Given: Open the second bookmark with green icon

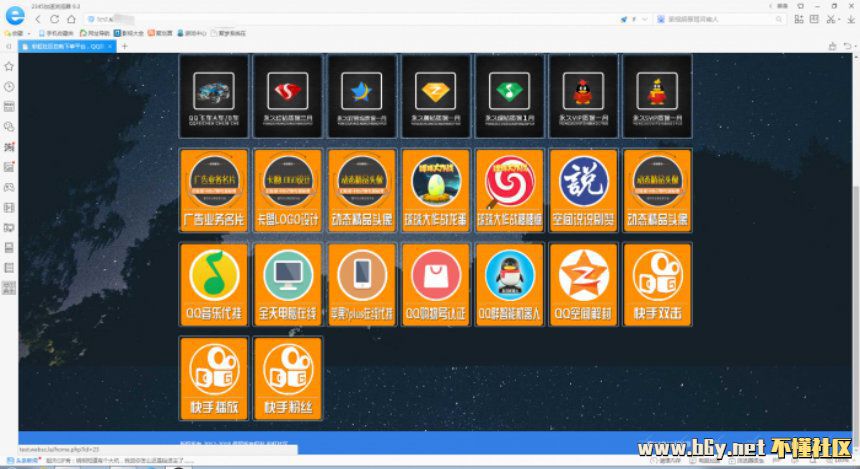Looking at the screenshot, I should [x=95, y=33].
